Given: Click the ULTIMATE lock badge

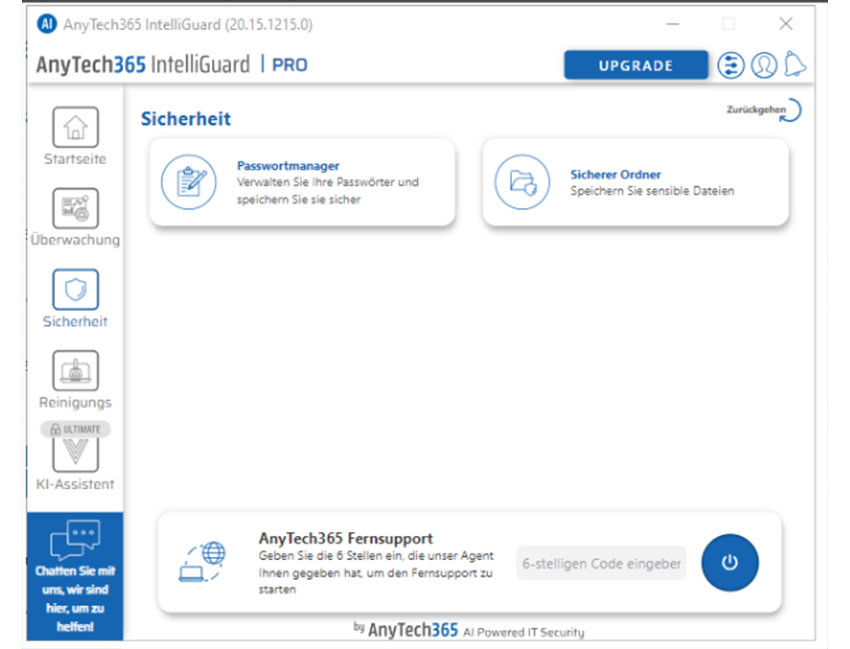Looking at the screenshot, I should point(75,429).
